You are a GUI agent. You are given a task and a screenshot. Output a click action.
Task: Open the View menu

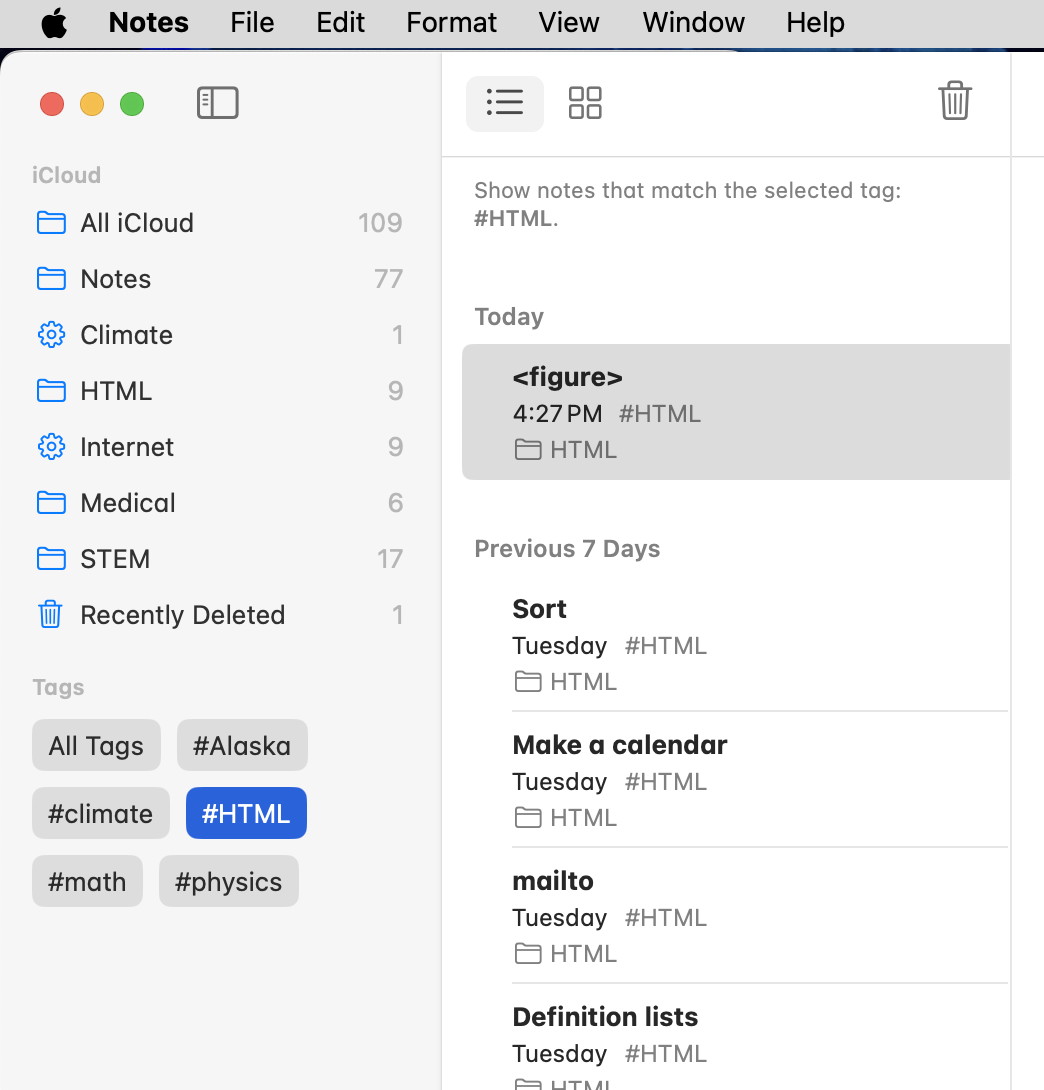(569, 23)
